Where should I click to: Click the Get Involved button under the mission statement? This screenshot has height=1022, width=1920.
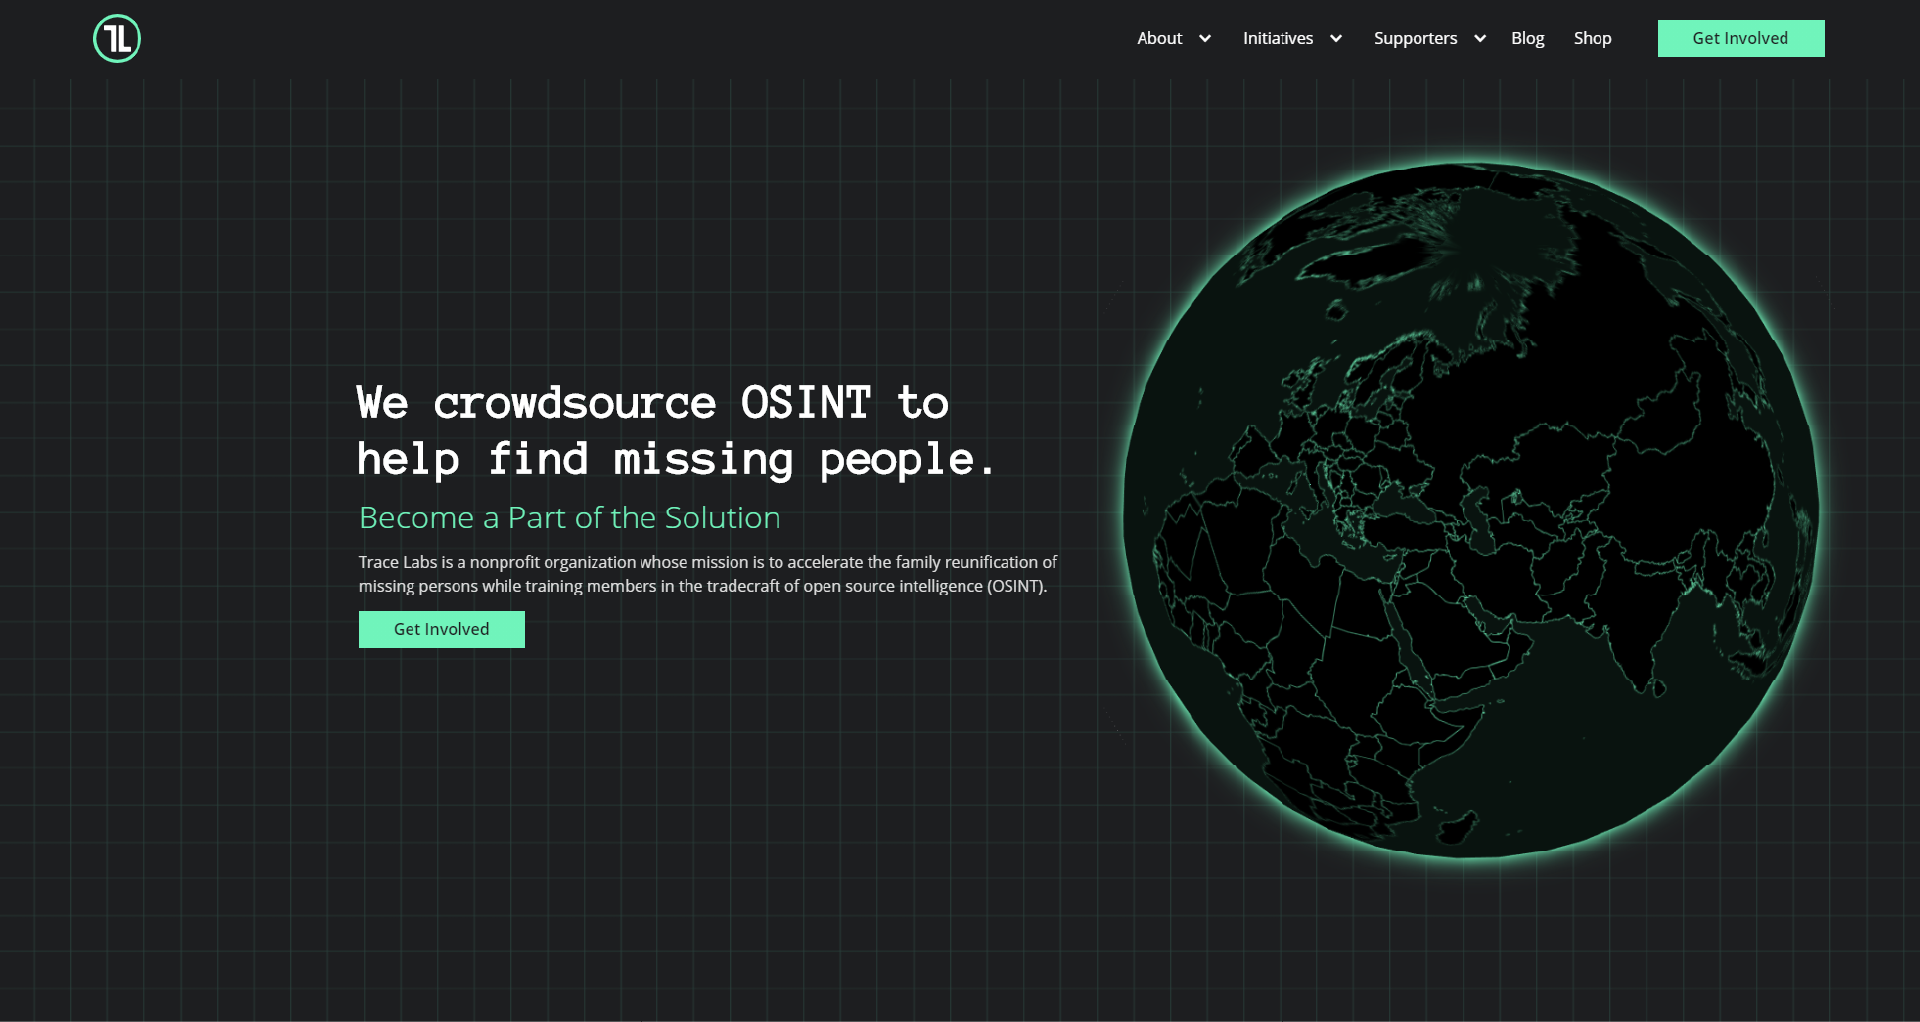(x=441, y=629)
